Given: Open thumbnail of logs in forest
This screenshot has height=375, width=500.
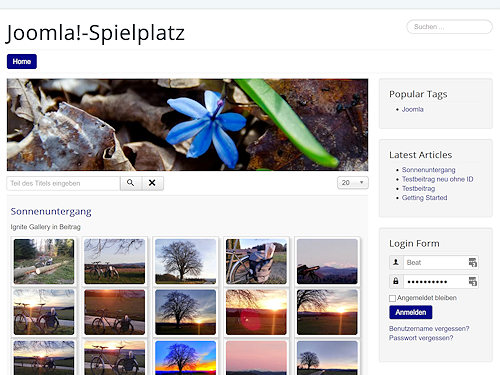Looking at the screenshot, I should (x=44, y=261).
